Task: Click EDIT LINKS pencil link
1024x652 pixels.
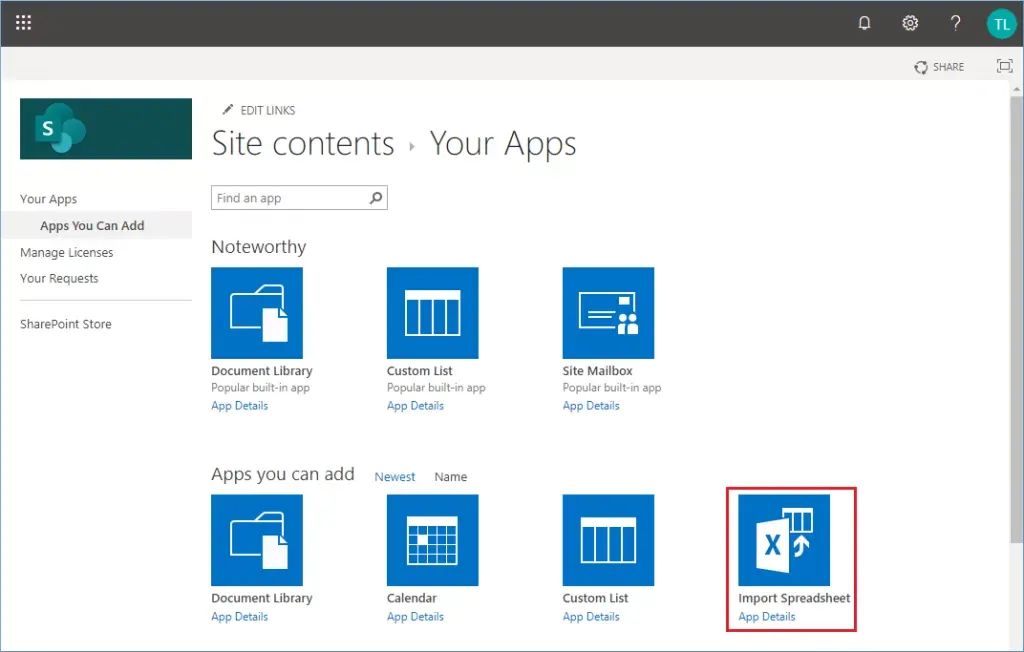Action: coord(259,110)
